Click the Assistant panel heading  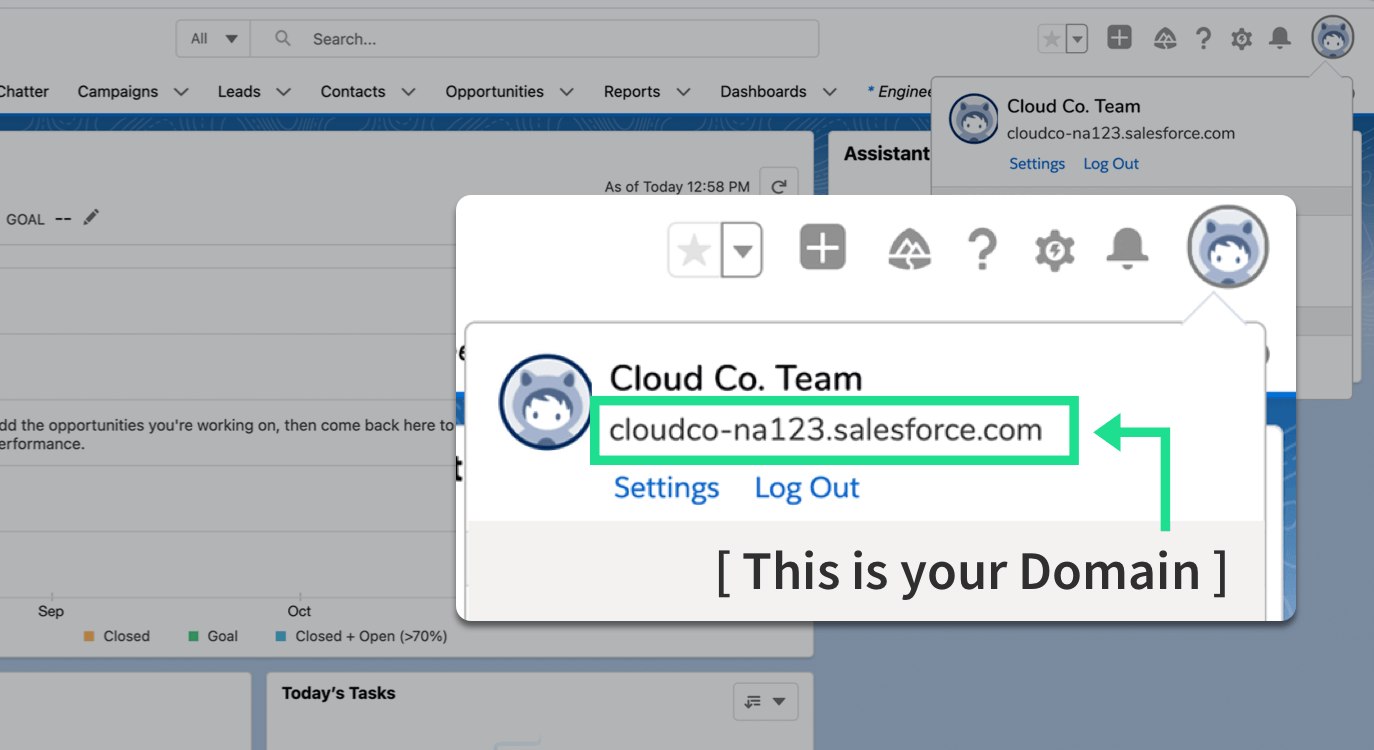click(887, 154)
